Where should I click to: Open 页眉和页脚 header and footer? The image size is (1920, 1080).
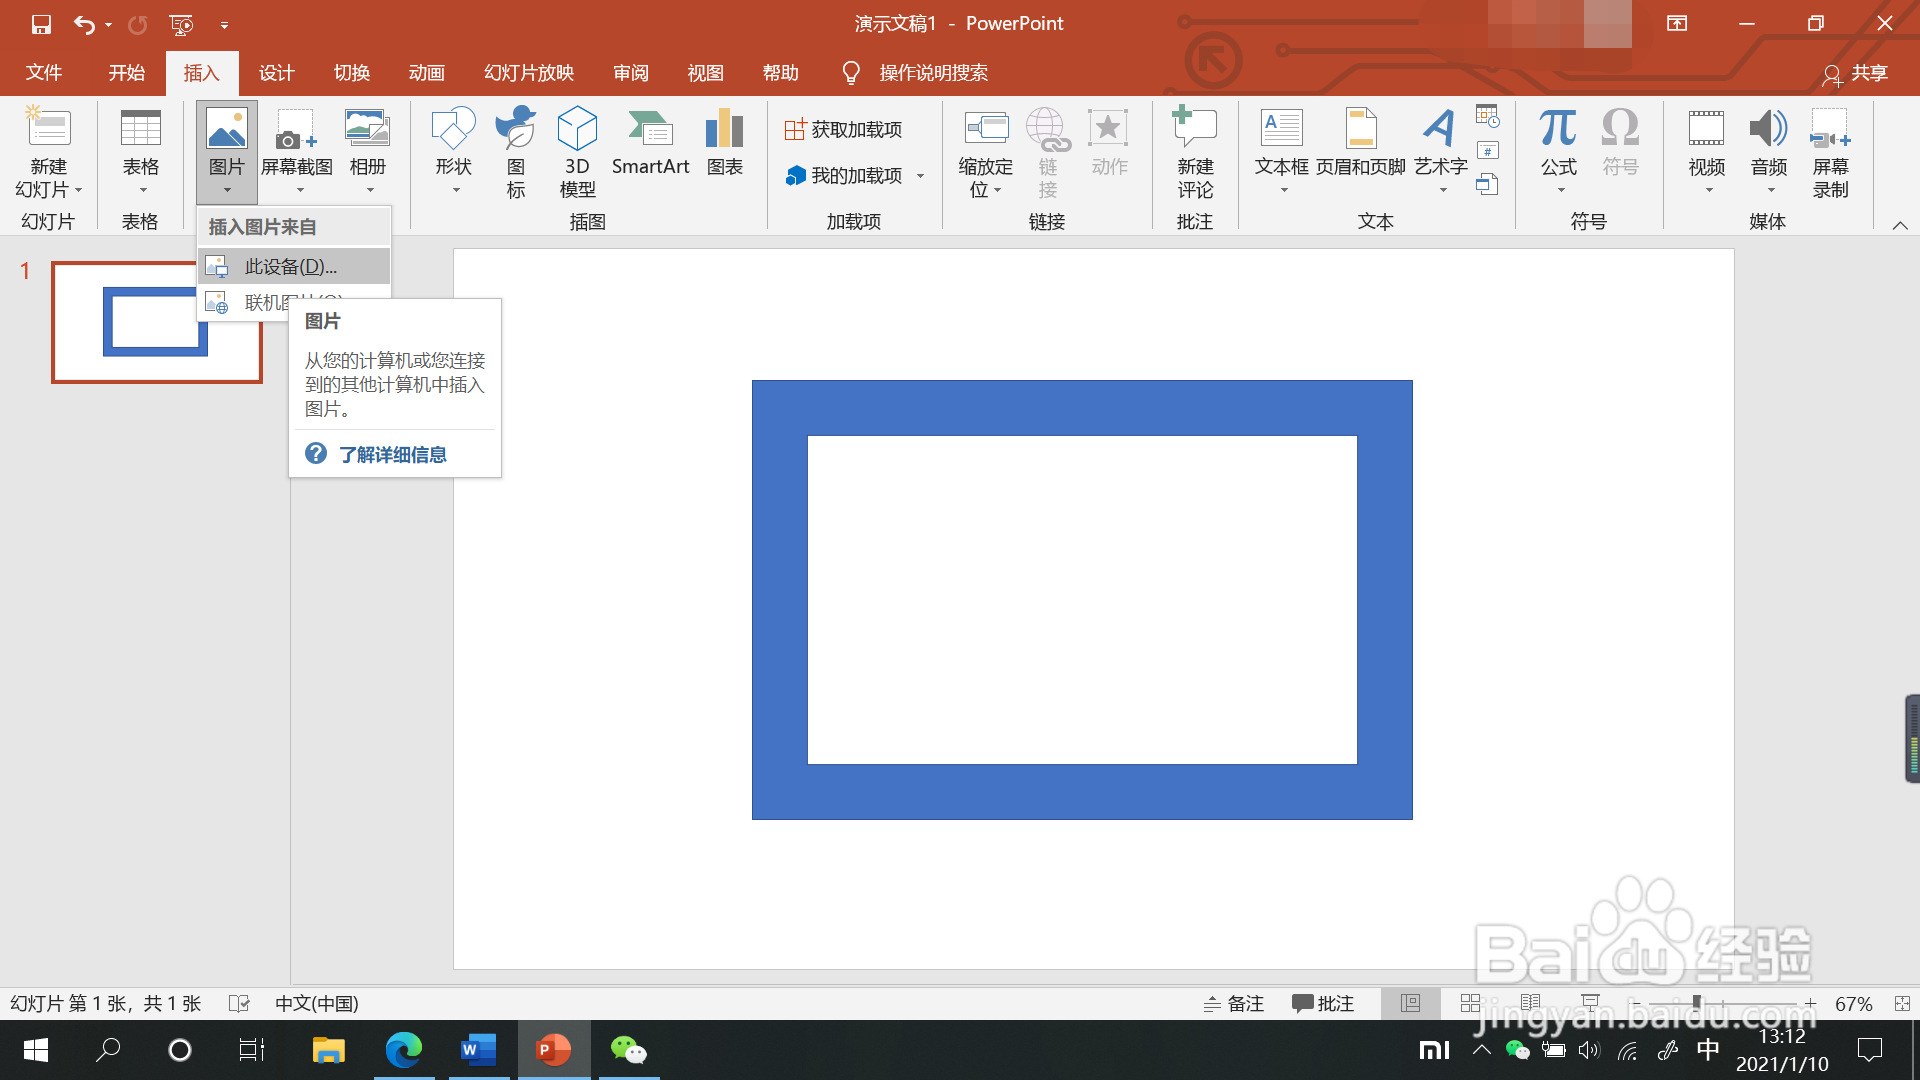point(1361,141)
